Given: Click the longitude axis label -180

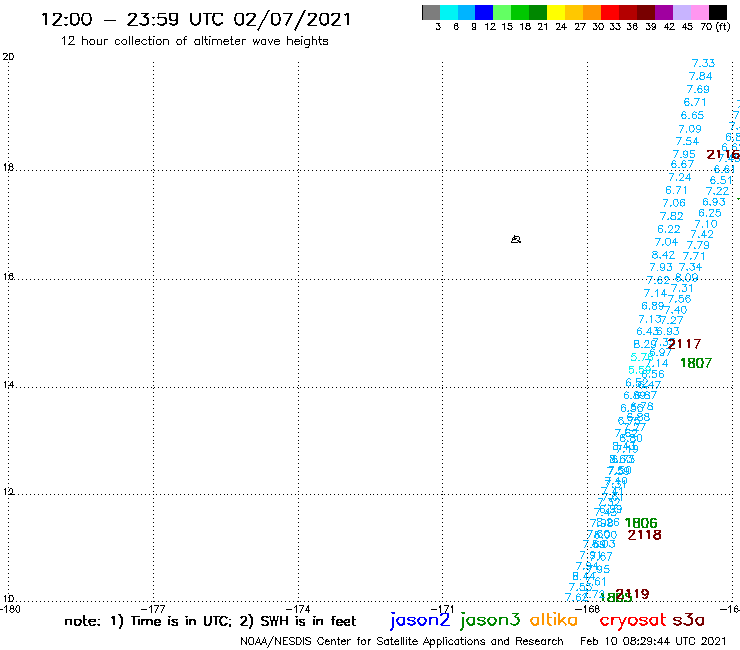Looking at the screenshot, I should coord(10,609).
